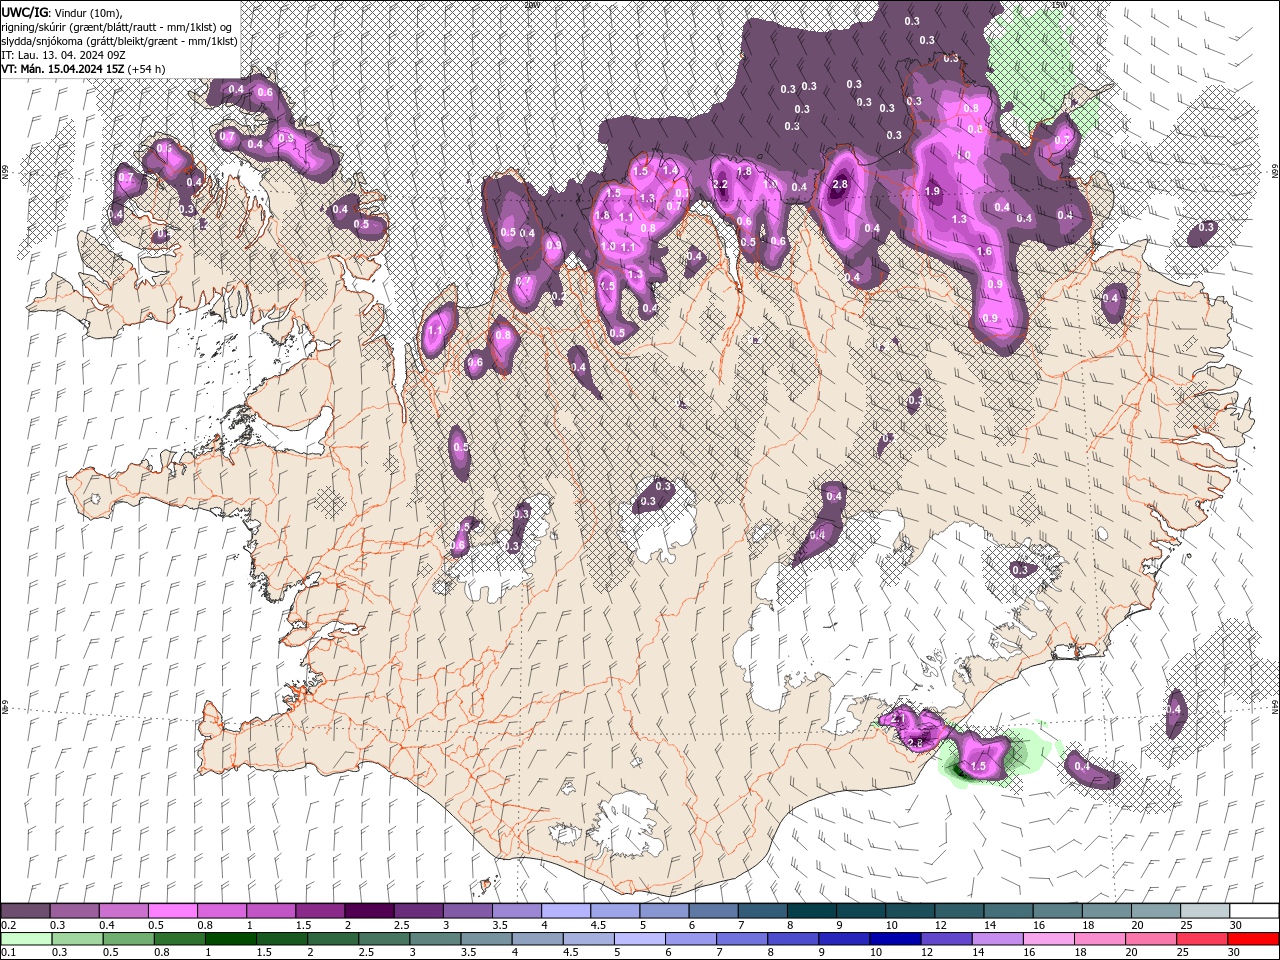1280x960 pixels.
Task: Pick the upper legend swatch between 0.5 and 0.8
Action: 173,910
